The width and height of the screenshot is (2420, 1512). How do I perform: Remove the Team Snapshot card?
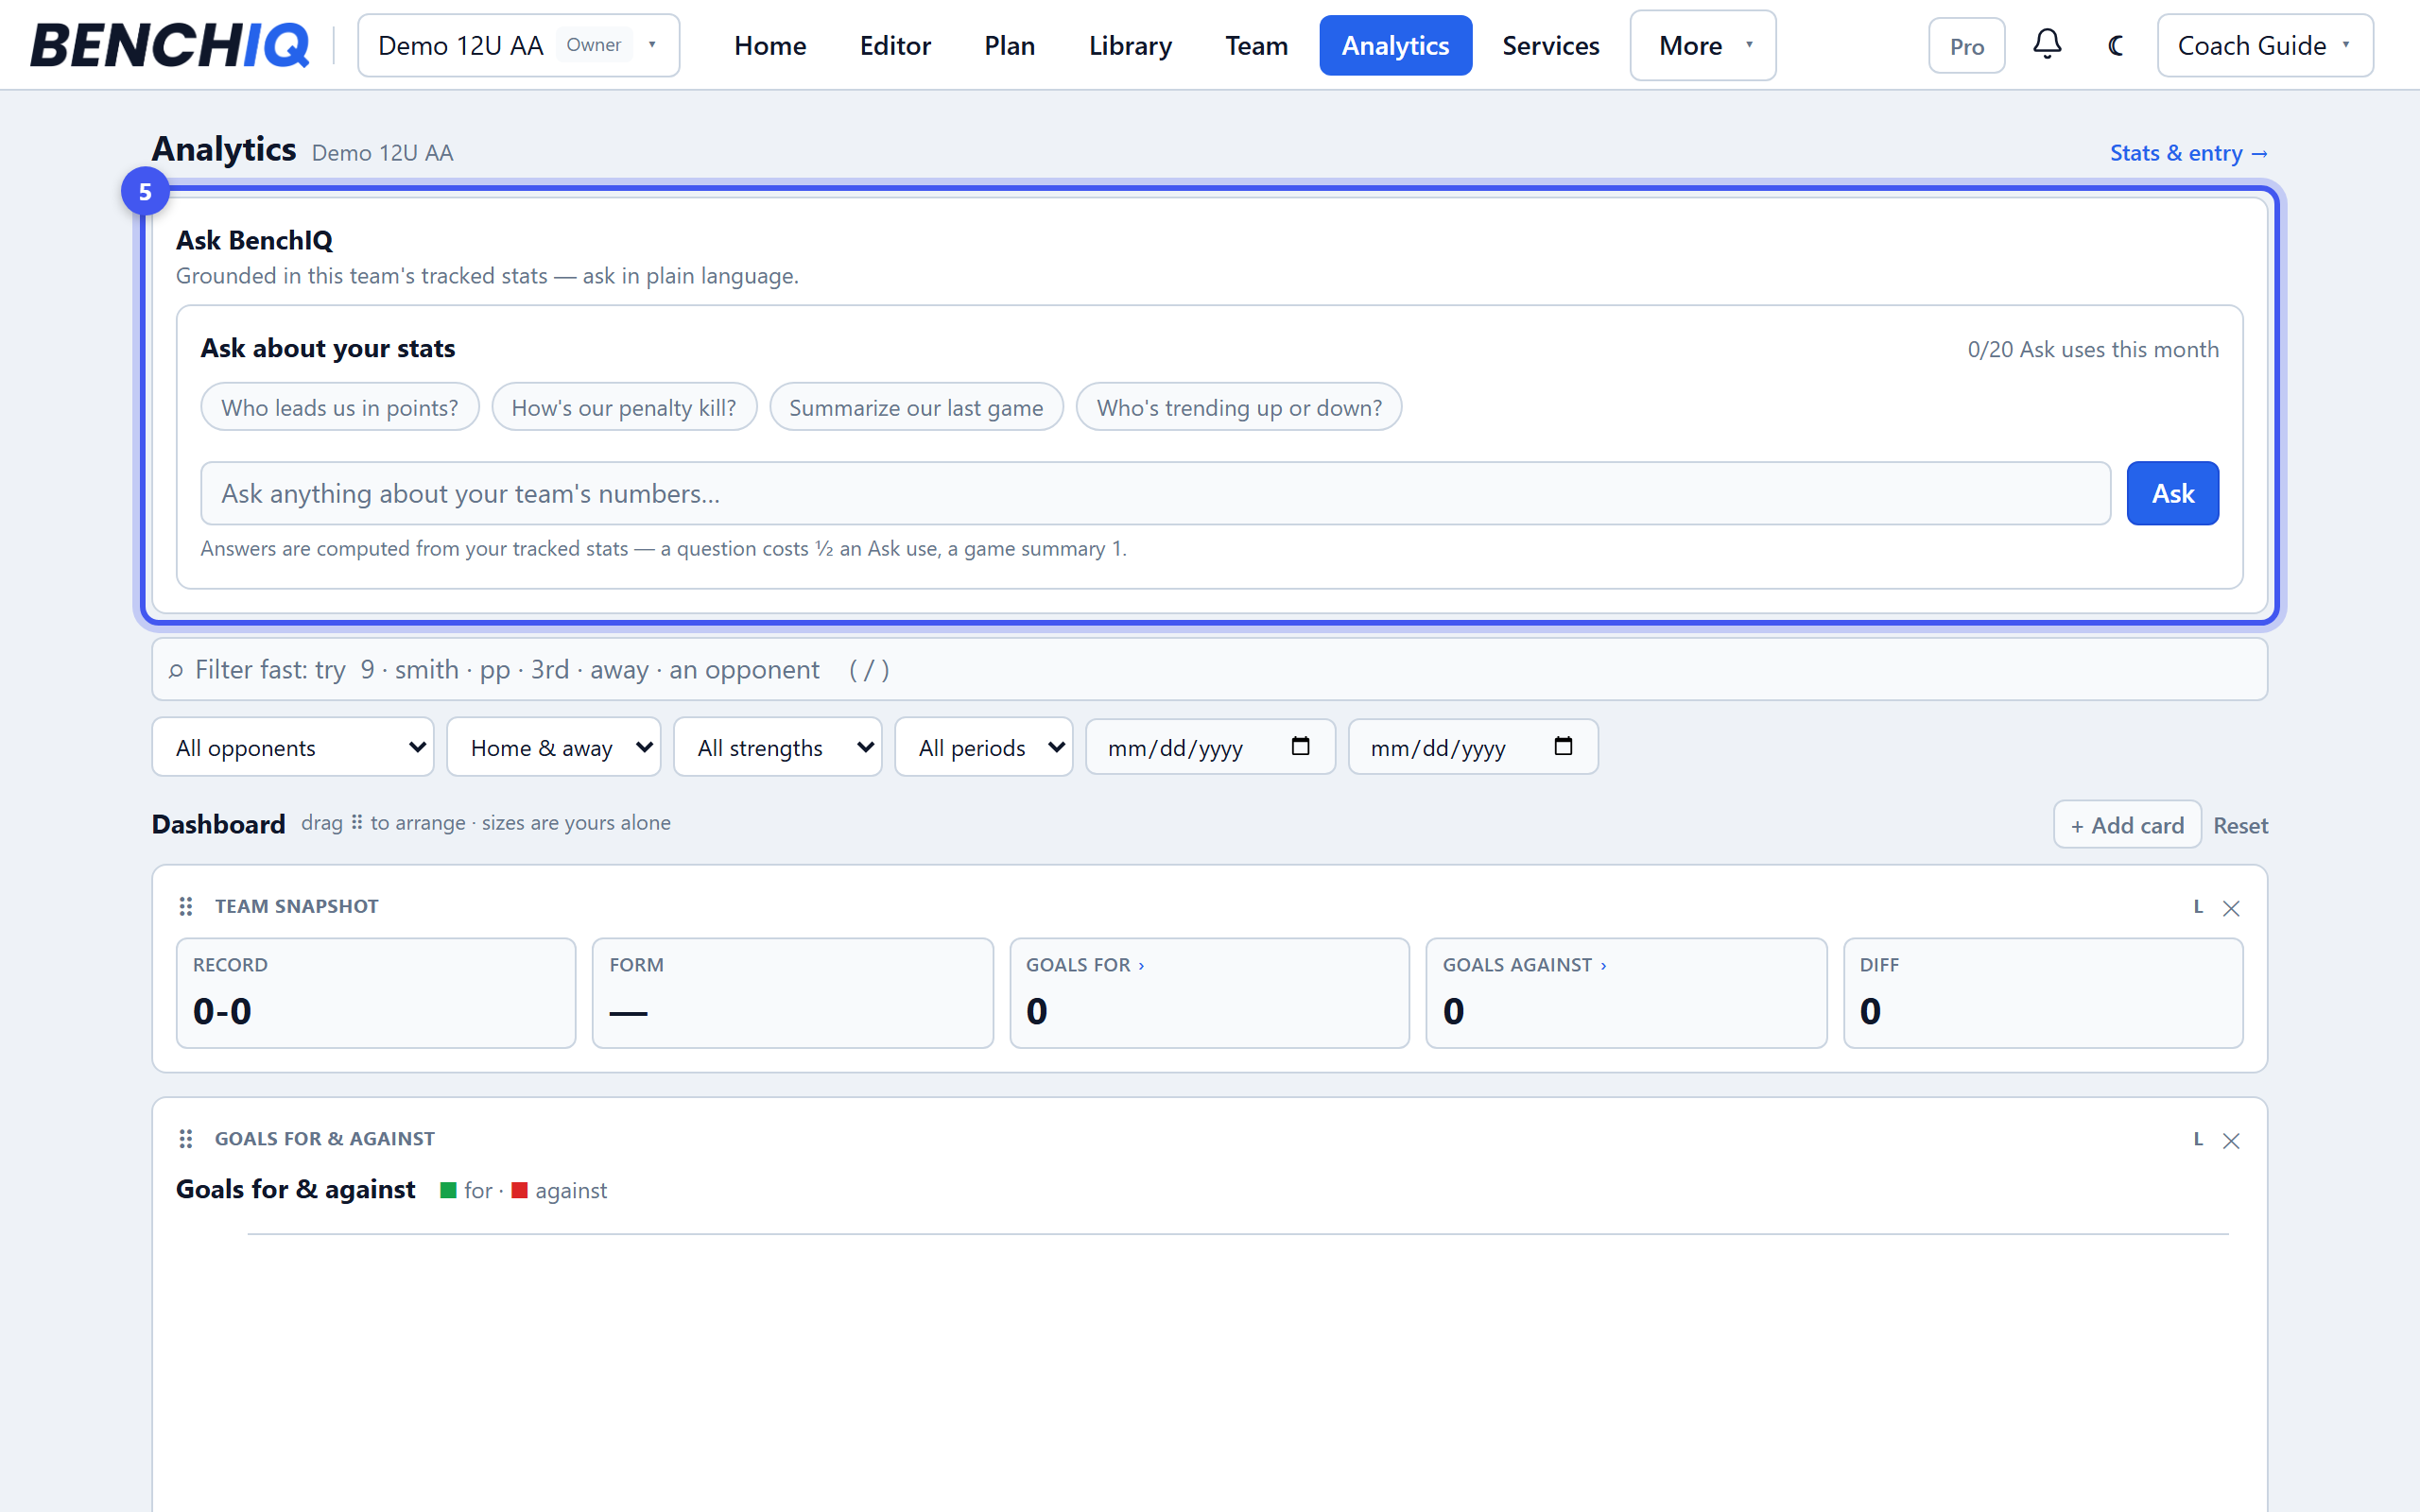(x=2231, y=907)
